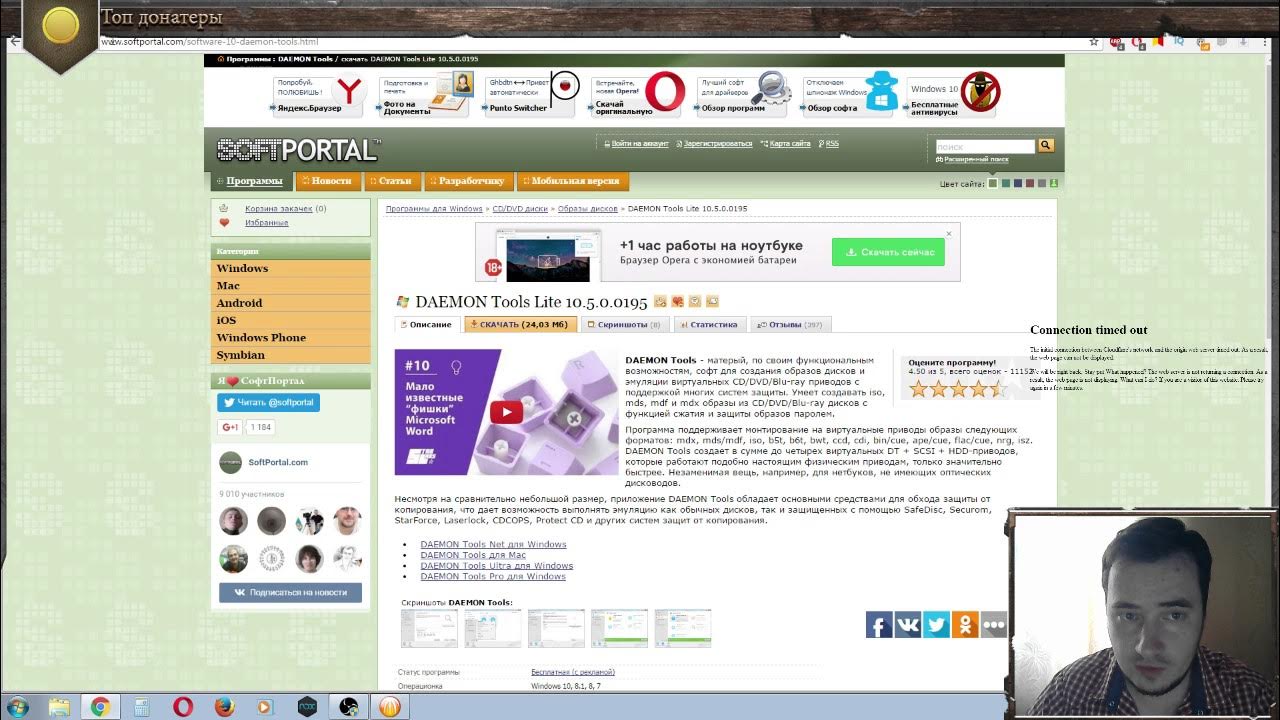The image size is (1280, 720).
Task: Open the Punto Switcher banner
Action: tap(532, 95)
